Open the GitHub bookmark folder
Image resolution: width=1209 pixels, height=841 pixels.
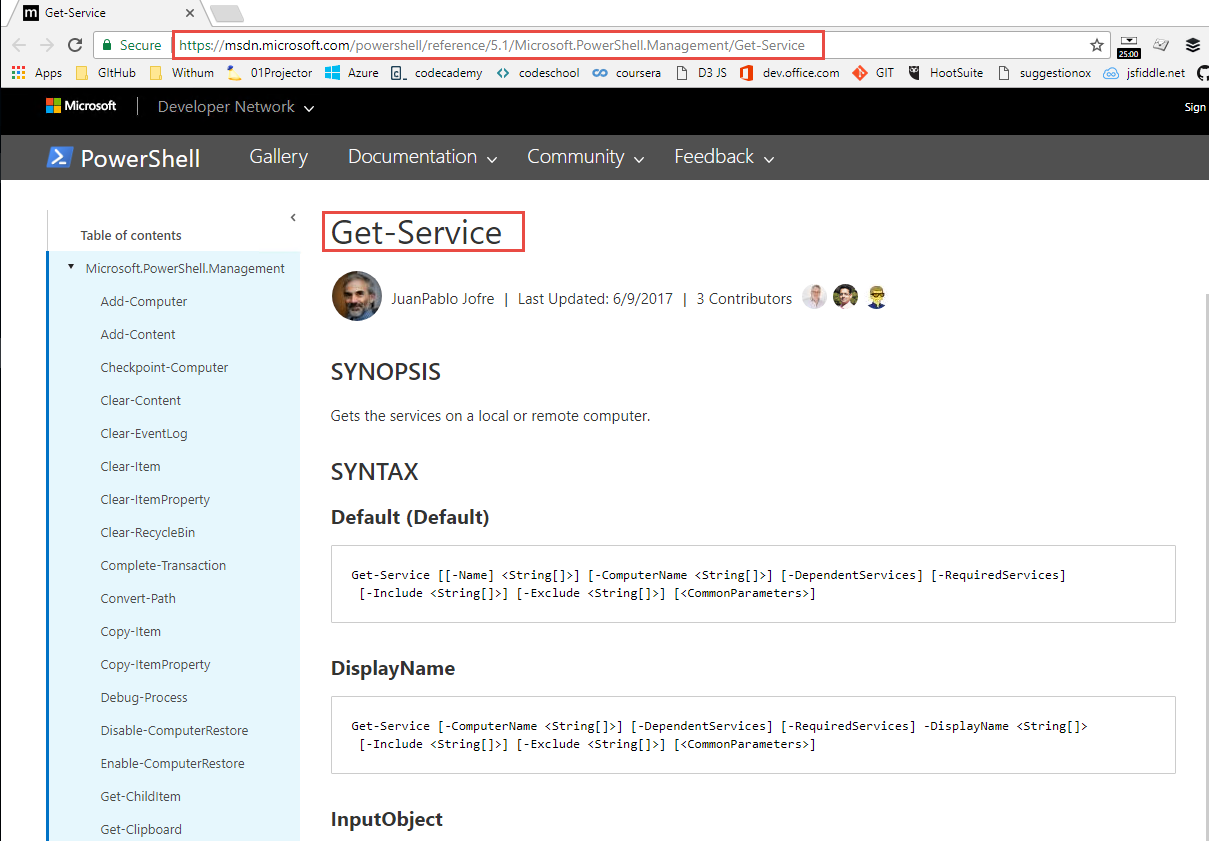click(106, 73)
